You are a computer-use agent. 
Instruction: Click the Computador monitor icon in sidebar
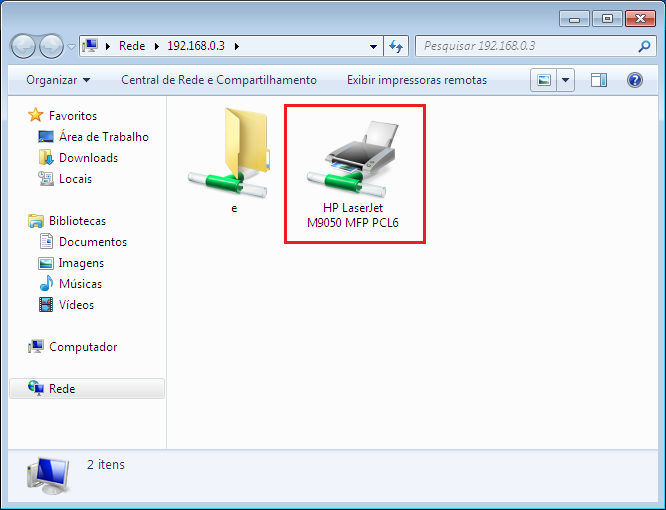click(36, 347)
